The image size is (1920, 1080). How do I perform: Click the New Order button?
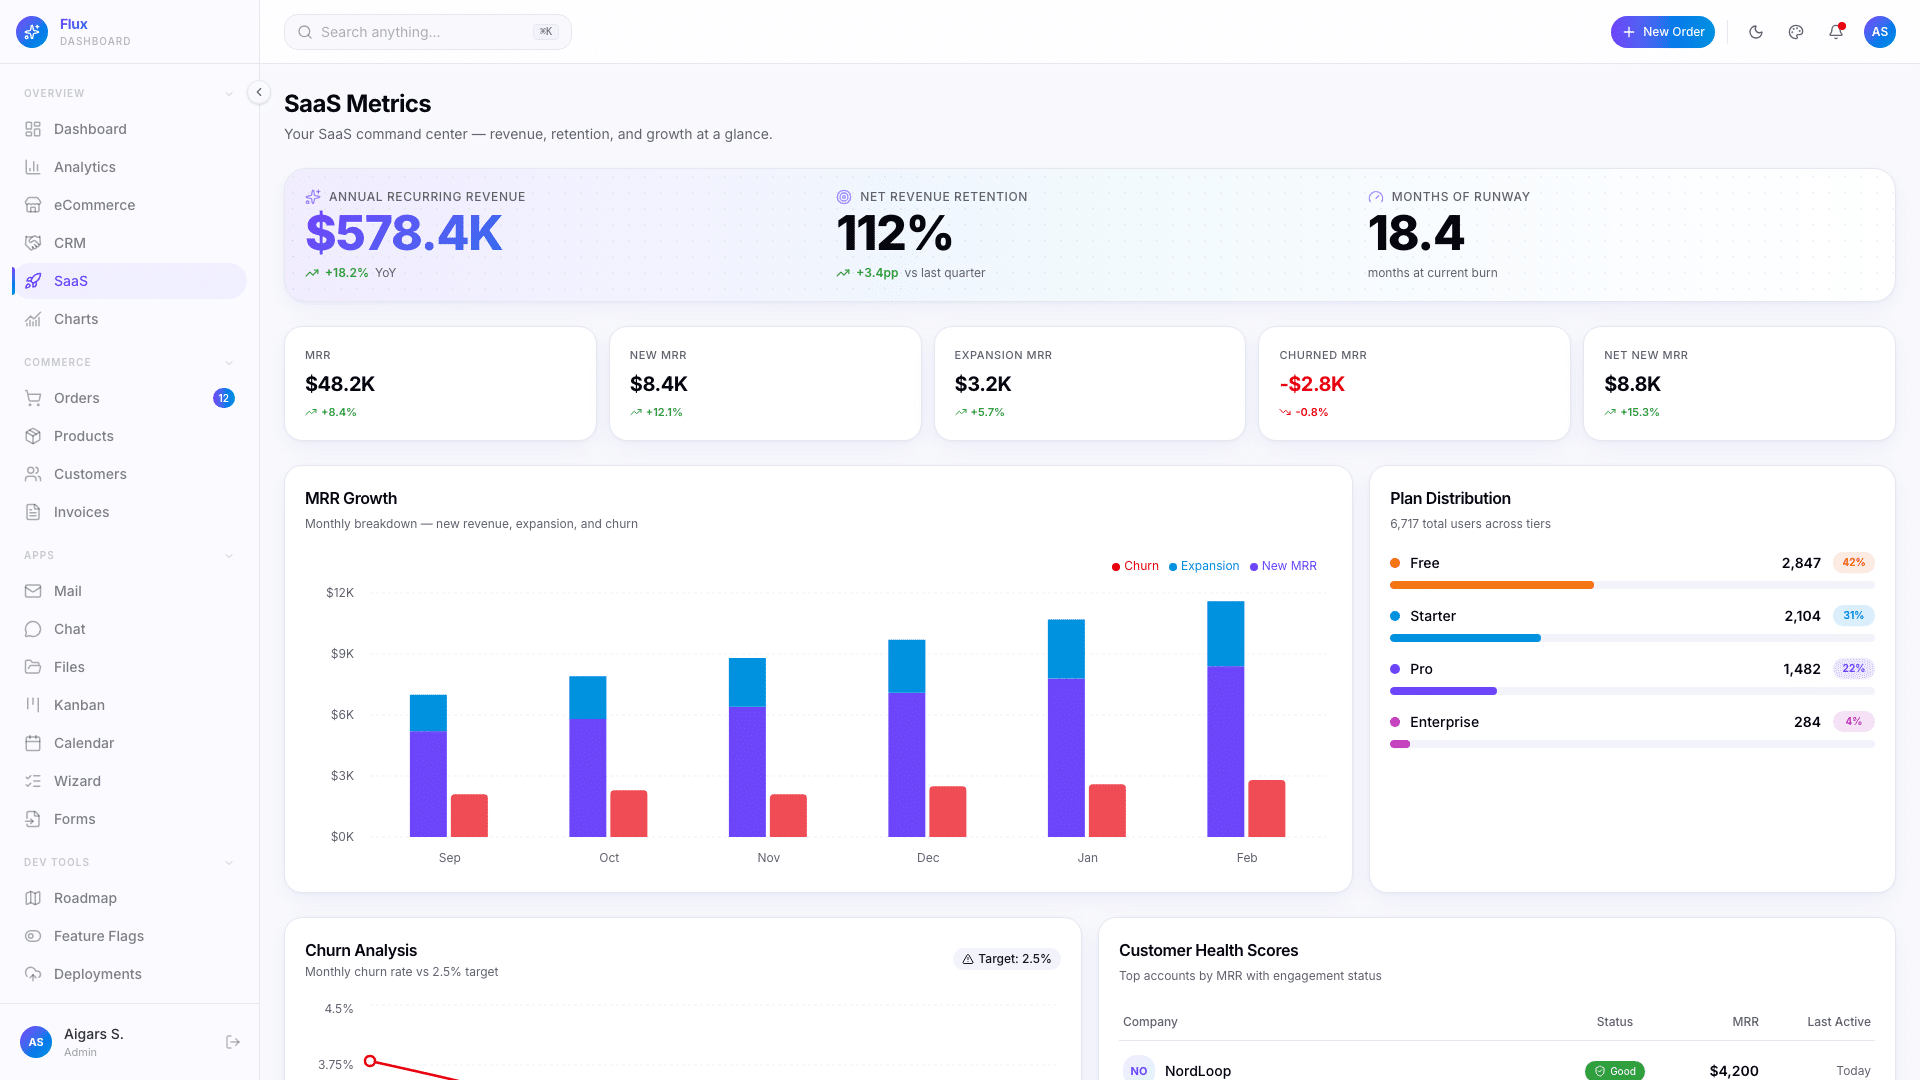(x=1663, y=32)
